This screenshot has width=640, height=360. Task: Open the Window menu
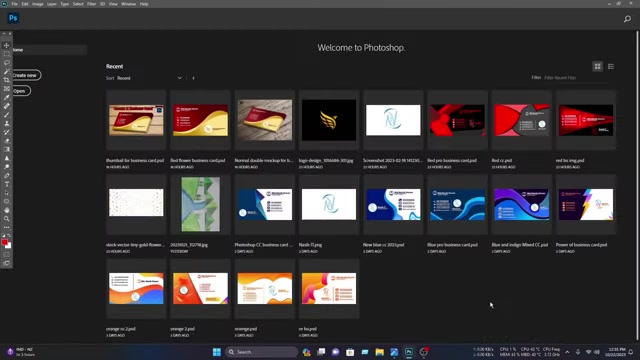point(129,4)
